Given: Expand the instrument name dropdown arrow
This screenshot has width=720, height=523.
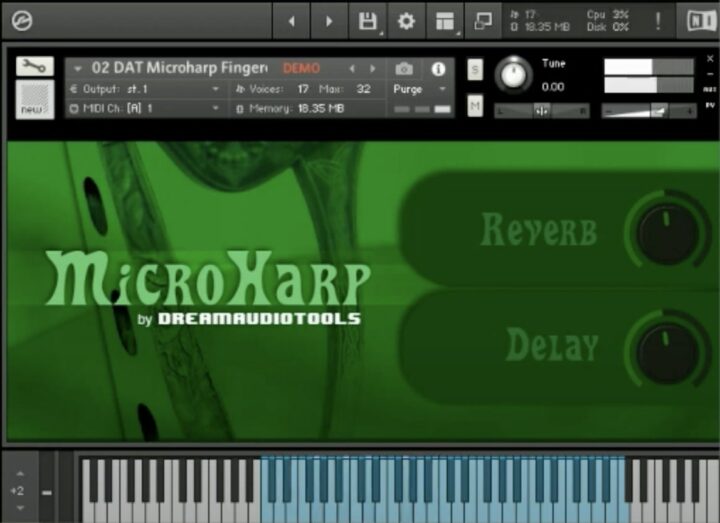Looking at the screenshot, I should [x=78, y=69].
